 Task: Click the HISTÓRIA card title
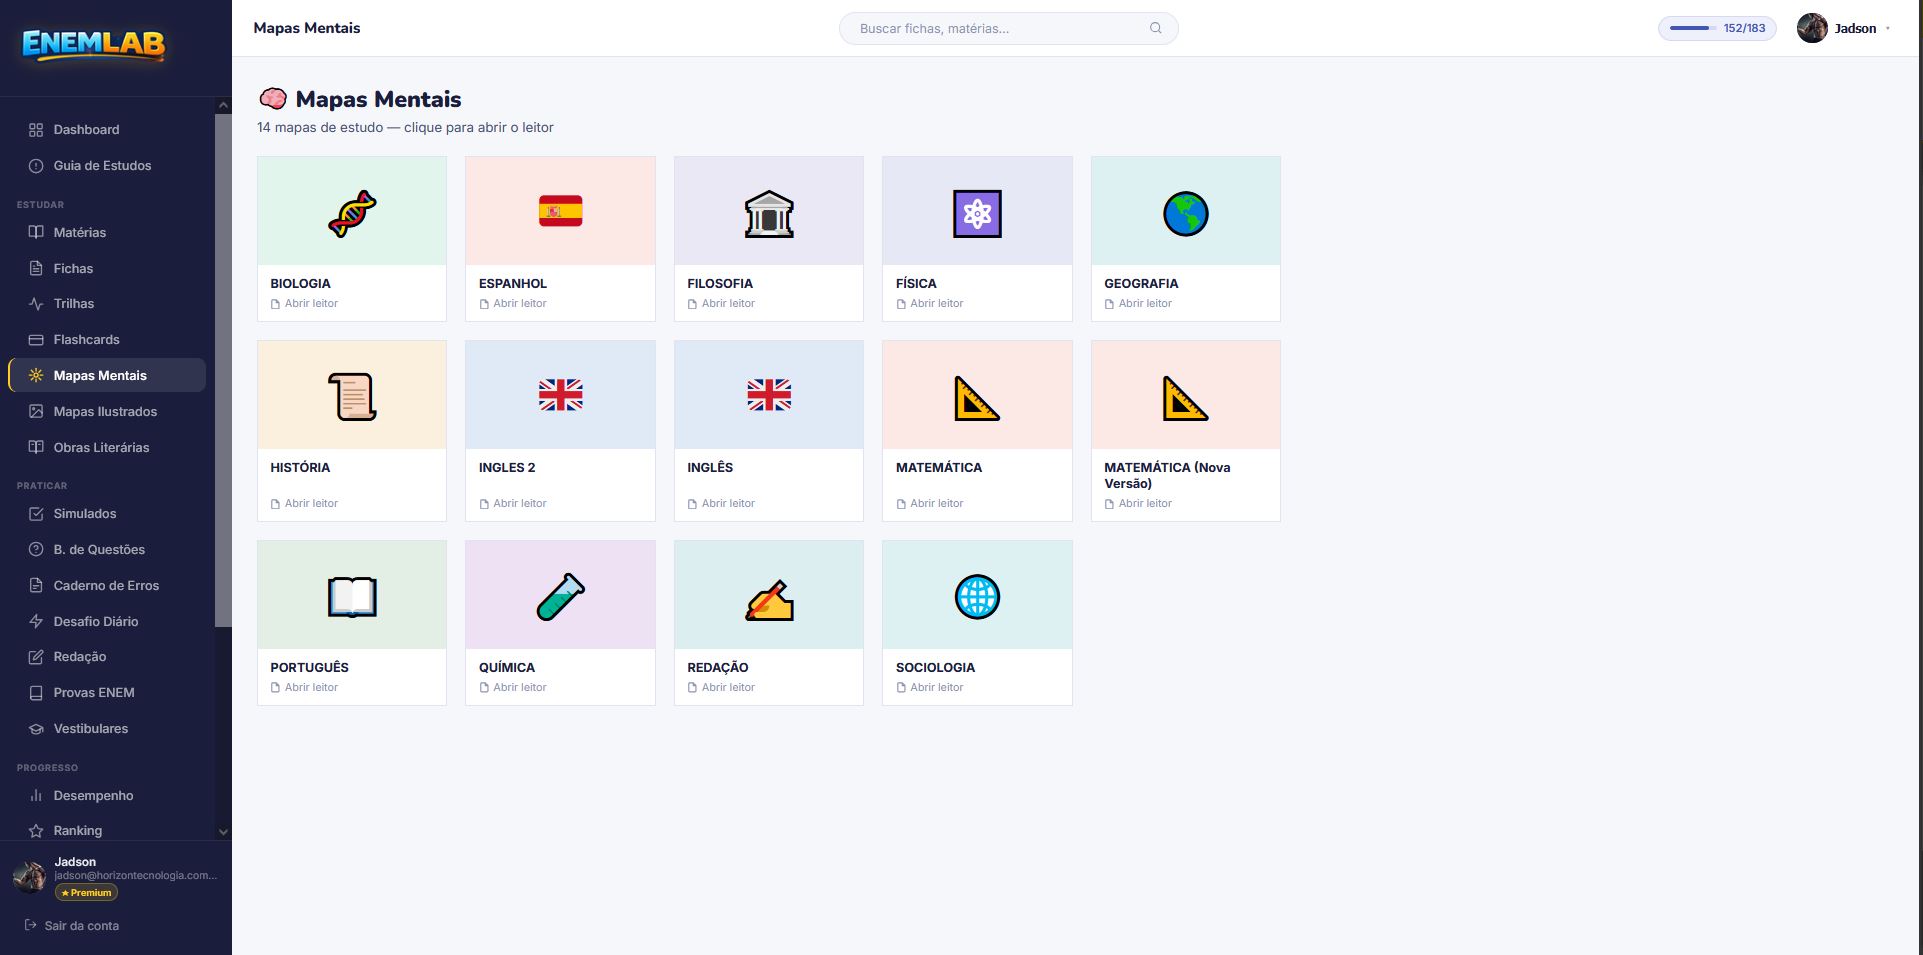[300, 468]
